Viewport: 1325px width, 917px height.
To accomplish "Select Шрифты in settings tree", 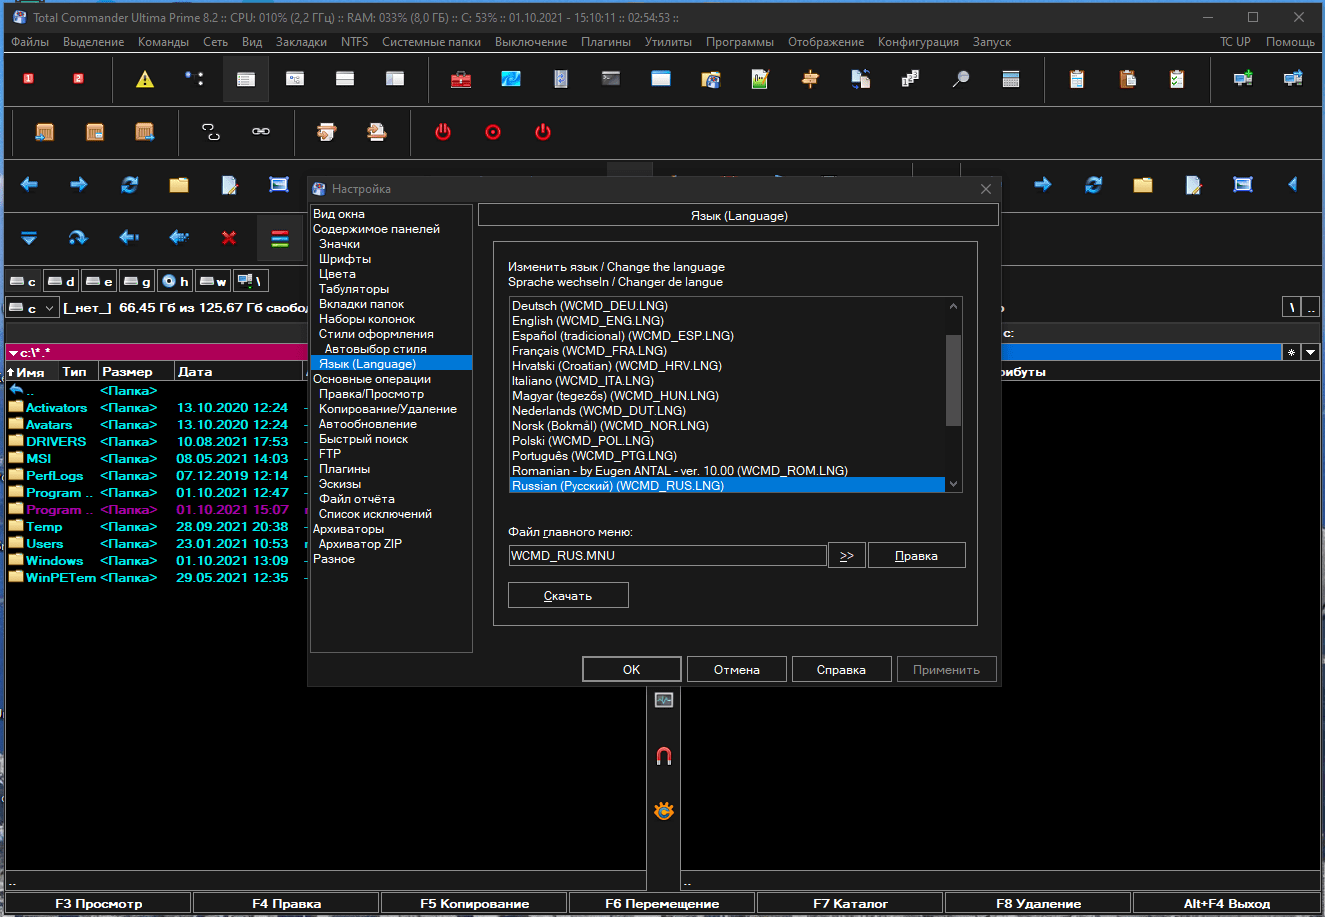I will point(345,259).
